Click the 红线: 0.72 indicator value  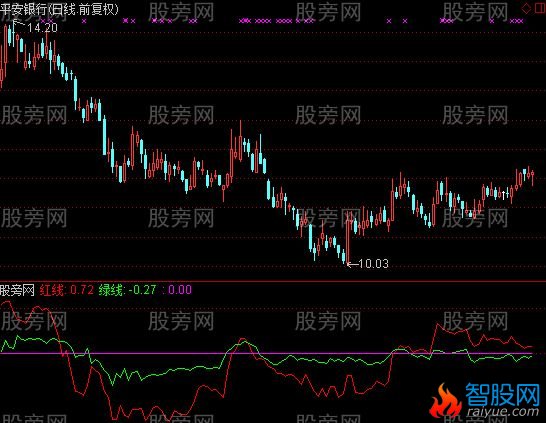(67, 290)
